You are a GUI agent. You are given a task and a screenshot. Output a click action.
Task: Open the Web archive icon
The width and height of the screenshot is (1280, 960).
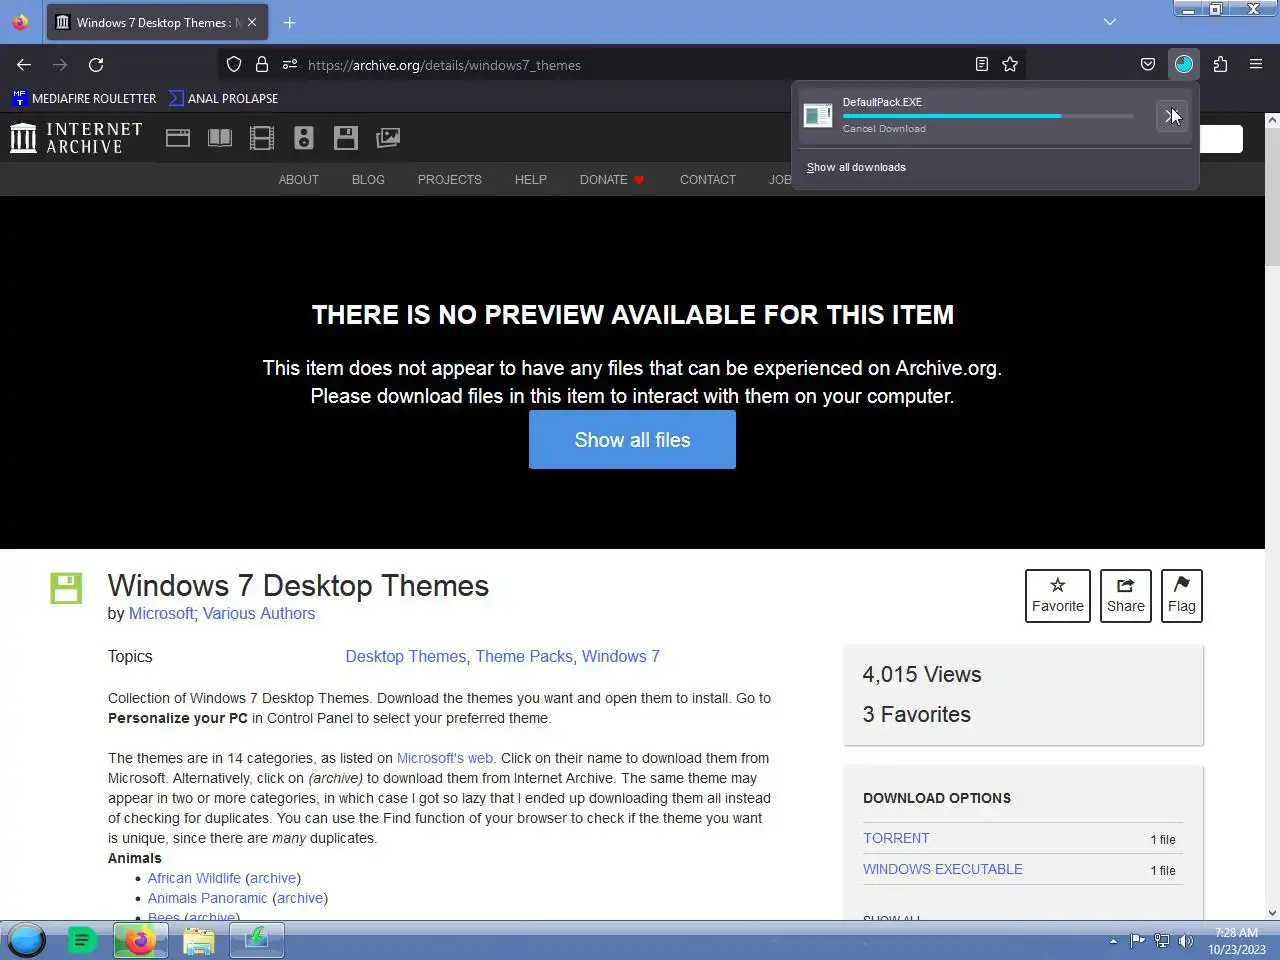pyautogui.click(x=178, y=138)
